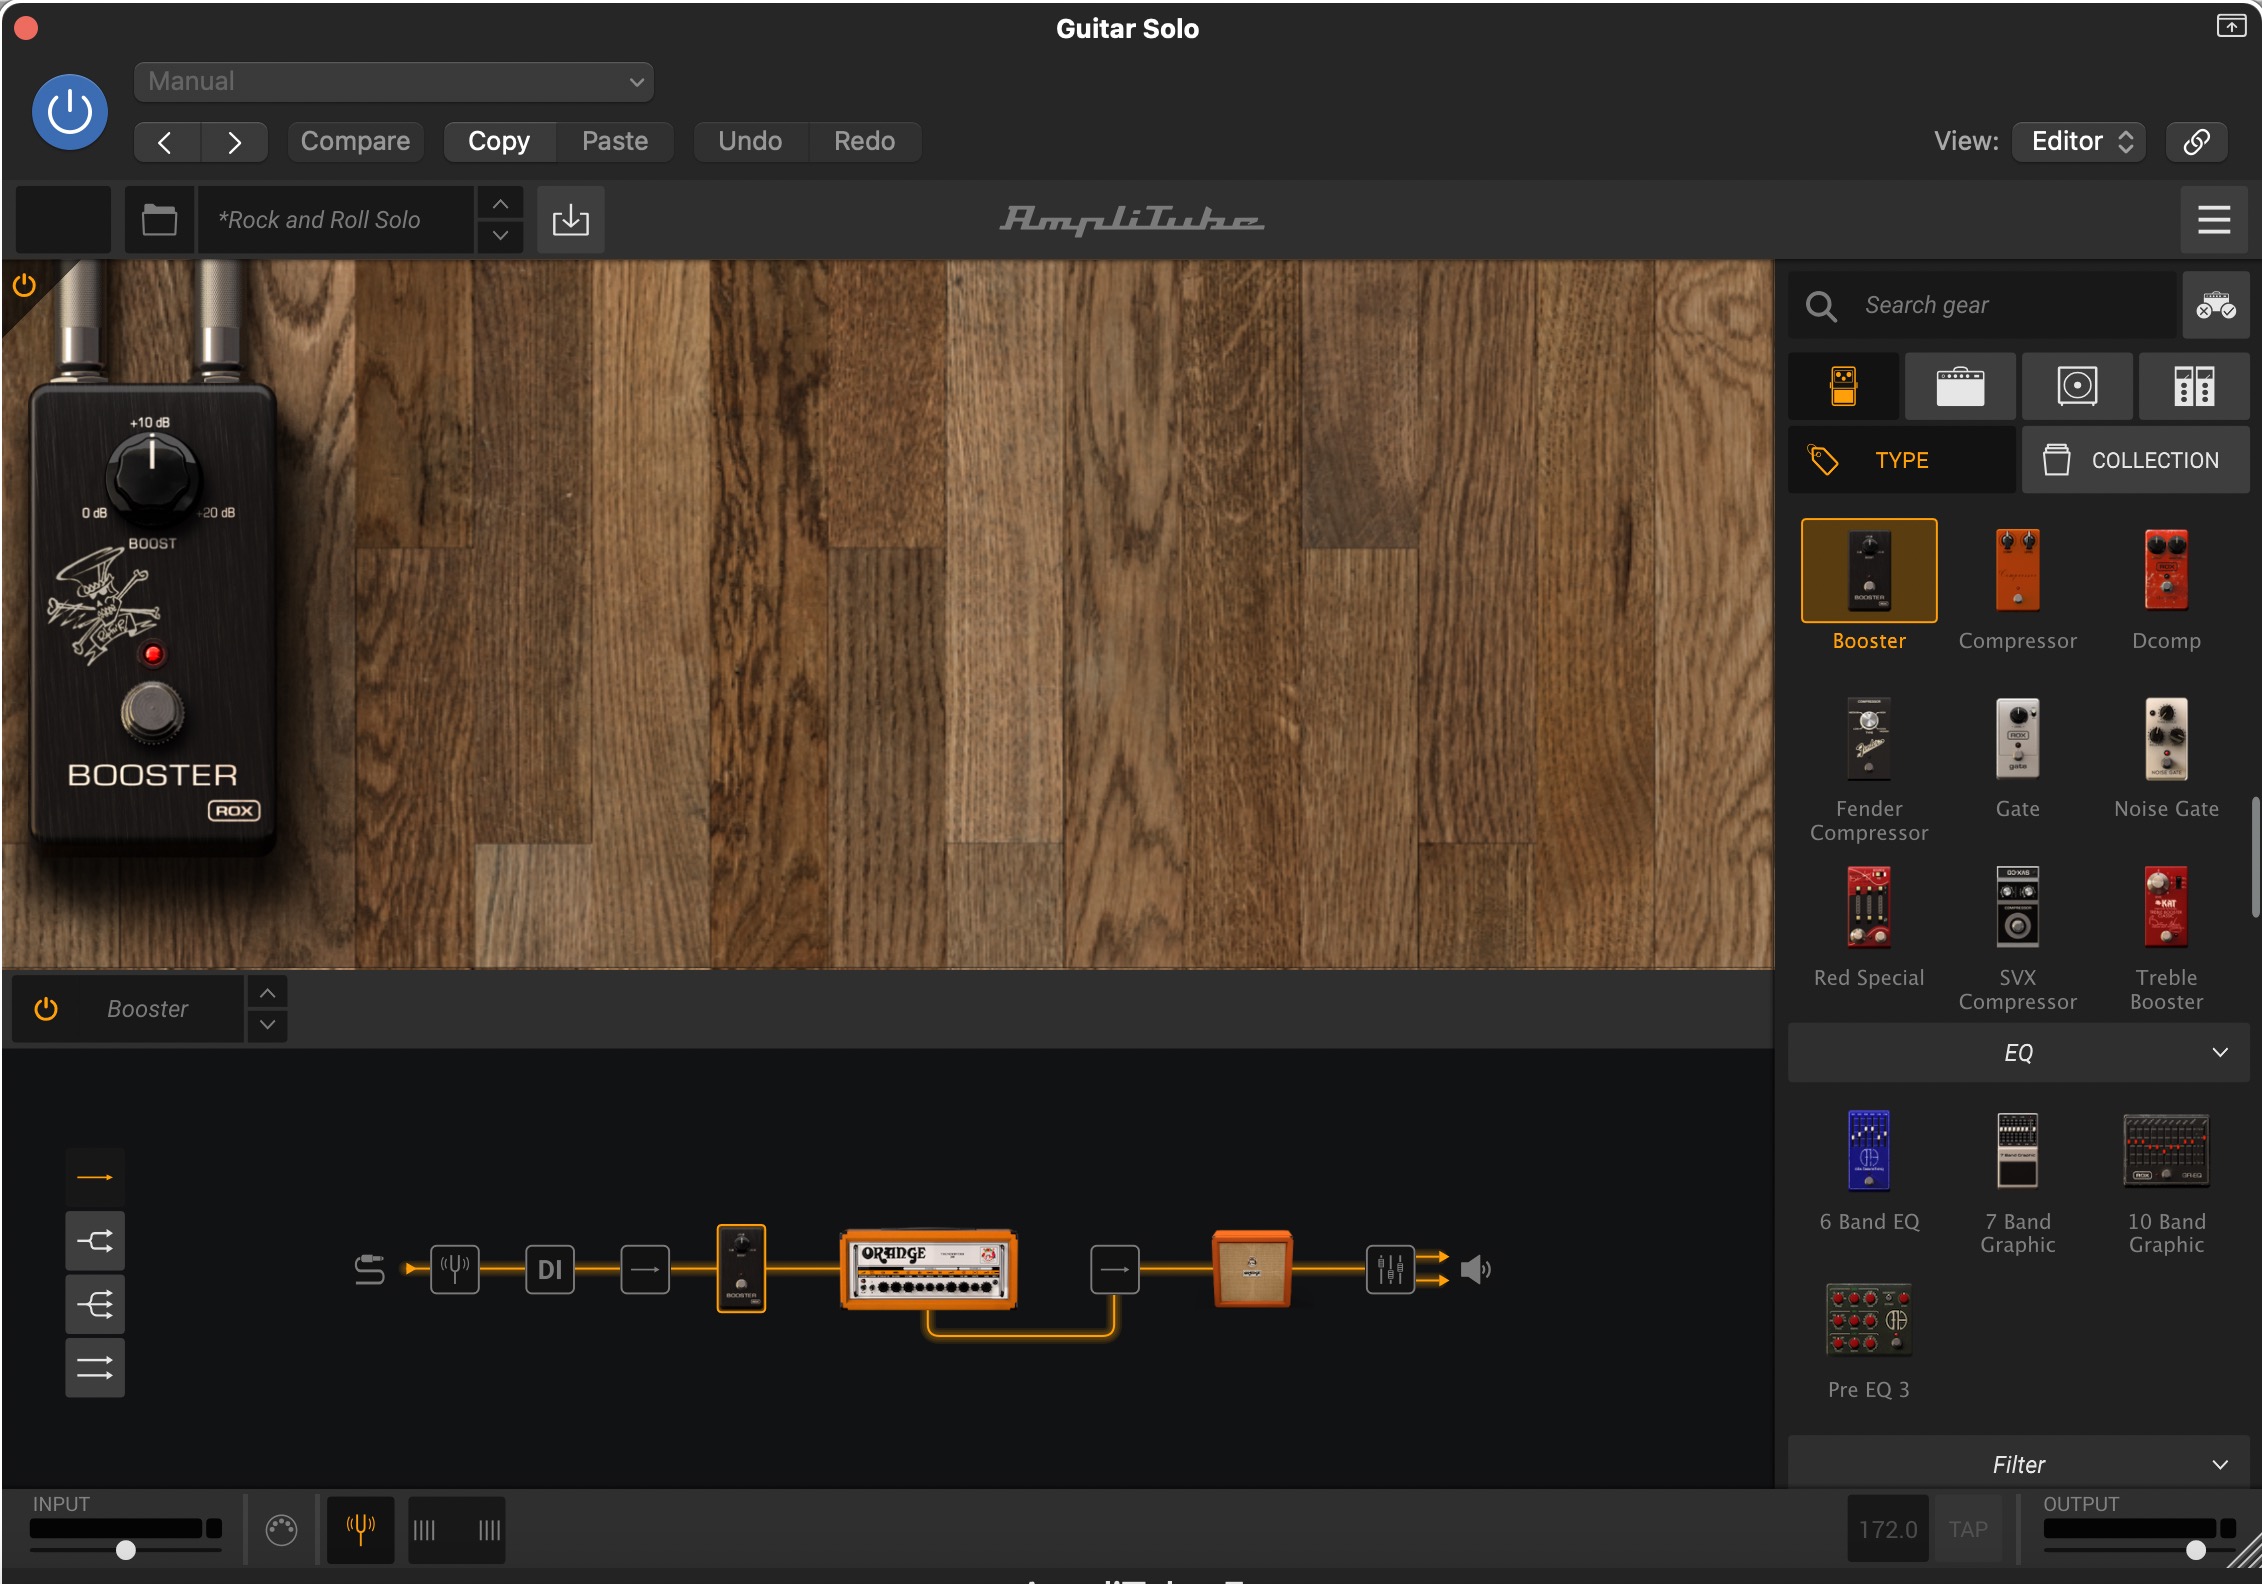Toggle the Booster pedal footswitch
This screenshot has width=2262, height=1584.
click(153, 713)
